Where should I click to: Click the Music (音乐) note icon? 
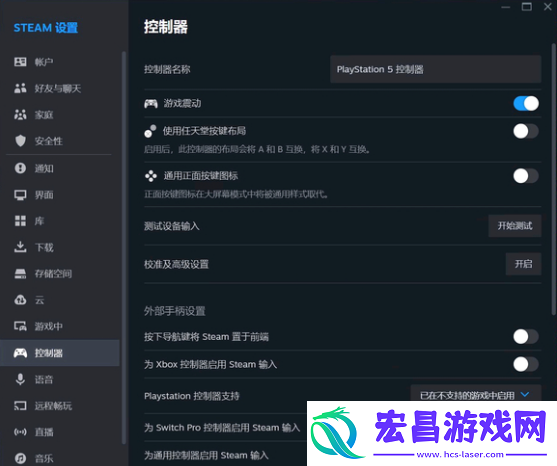pos(20,458)
